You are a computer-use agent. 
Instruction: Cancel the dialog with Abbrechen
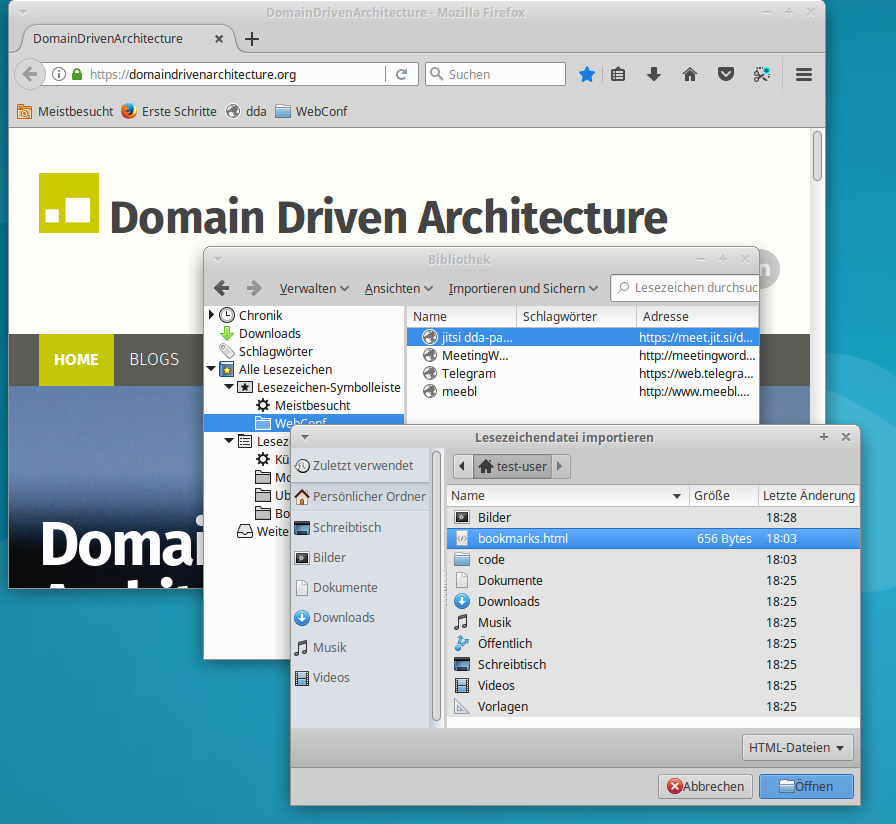tap(705, 786)
